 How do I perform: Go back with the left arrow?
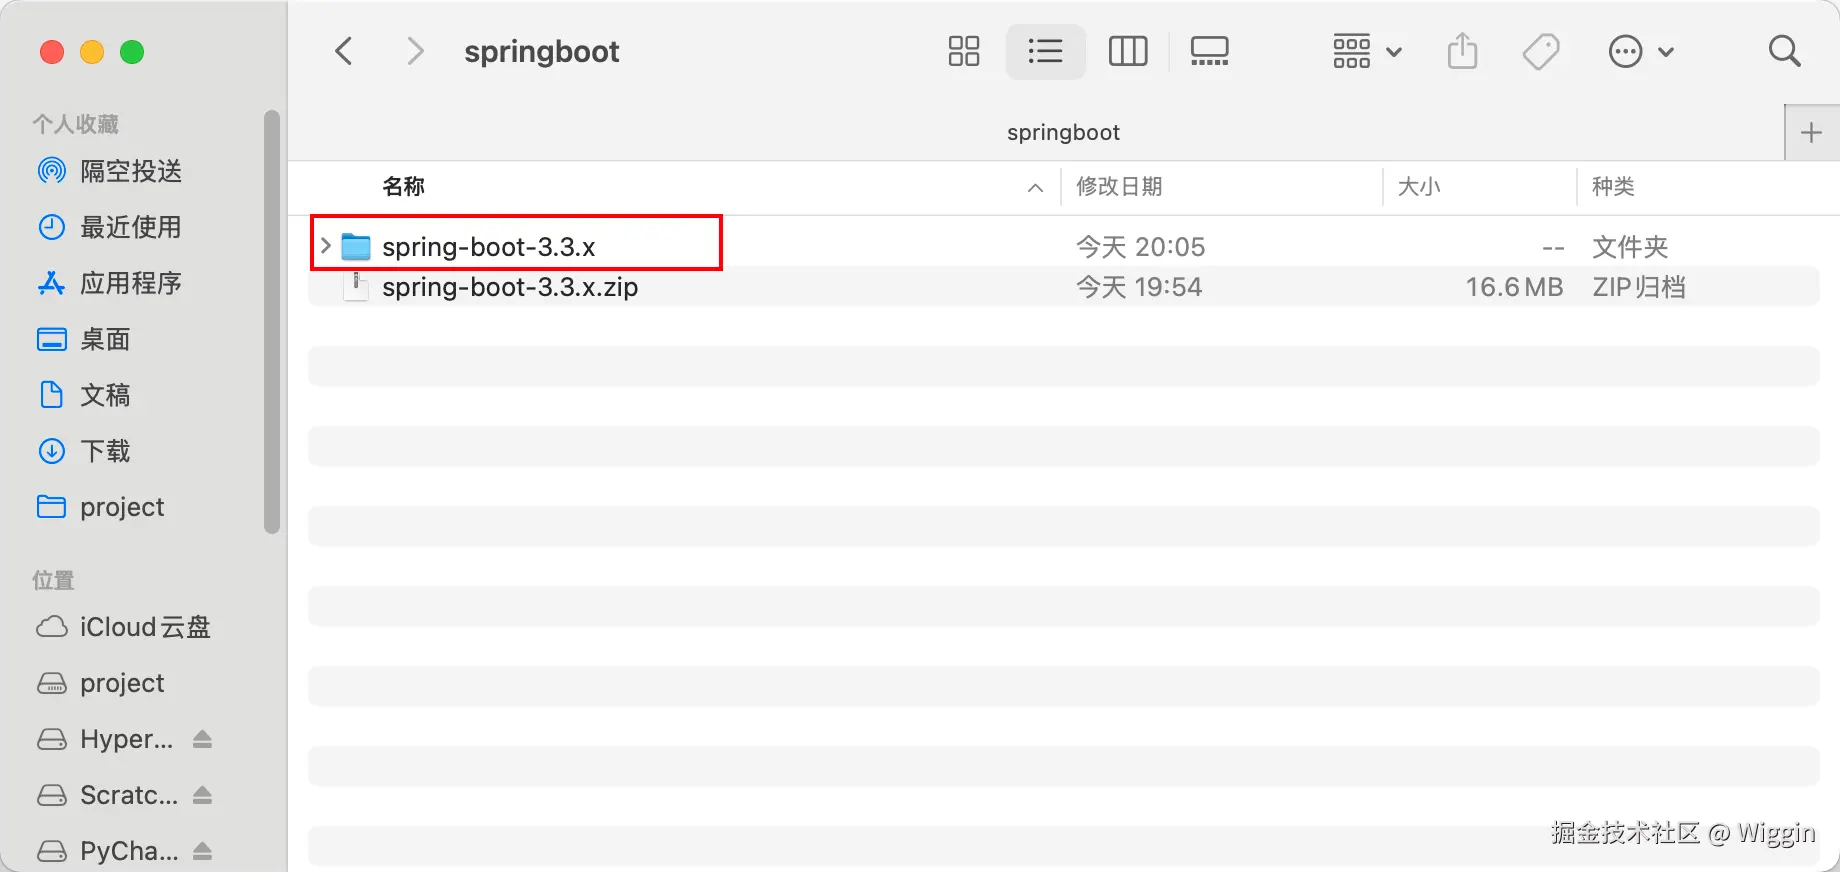344,51
